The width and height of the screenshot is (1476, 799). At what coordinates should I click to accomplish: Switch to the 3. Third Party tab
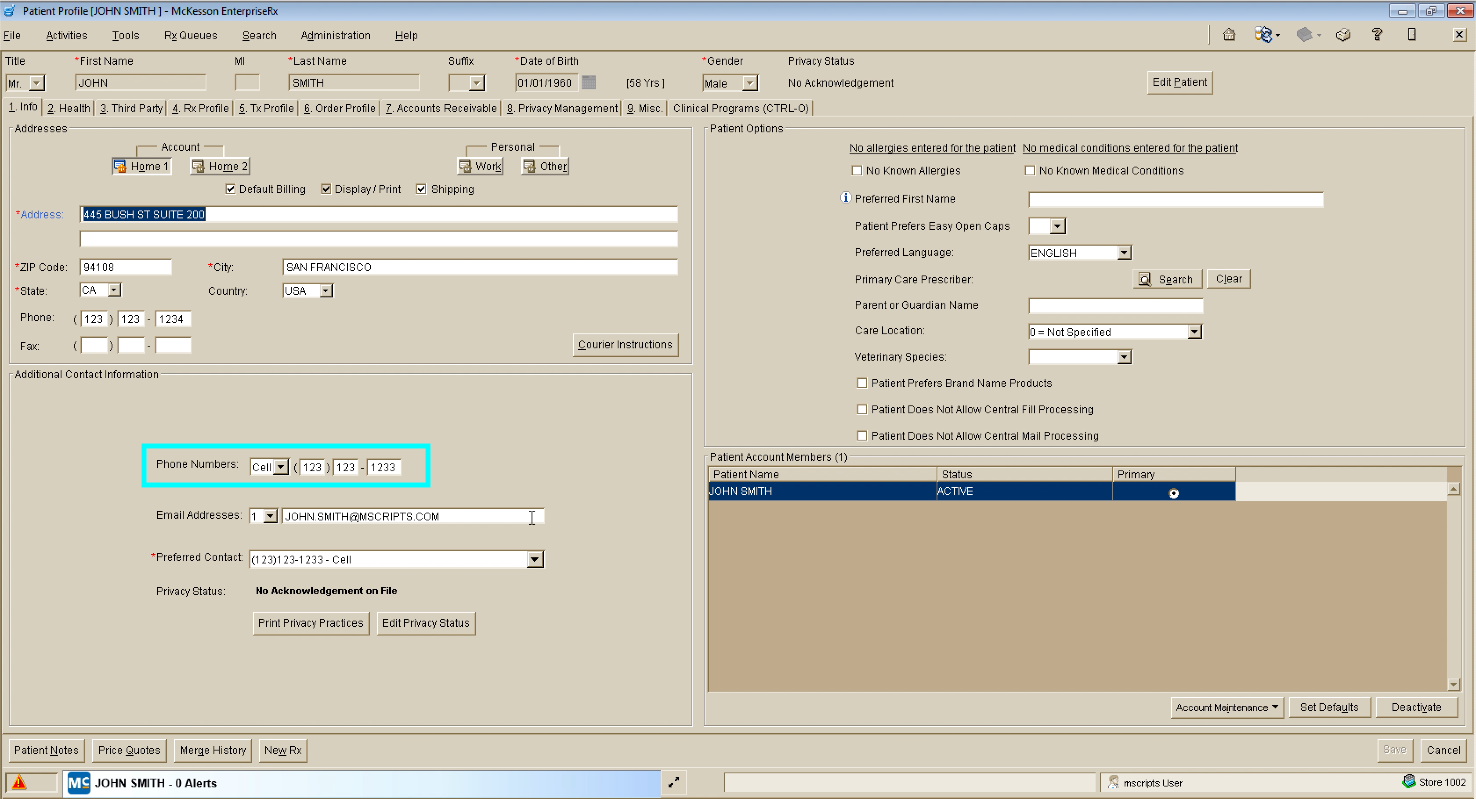click(x=131, y=108)
